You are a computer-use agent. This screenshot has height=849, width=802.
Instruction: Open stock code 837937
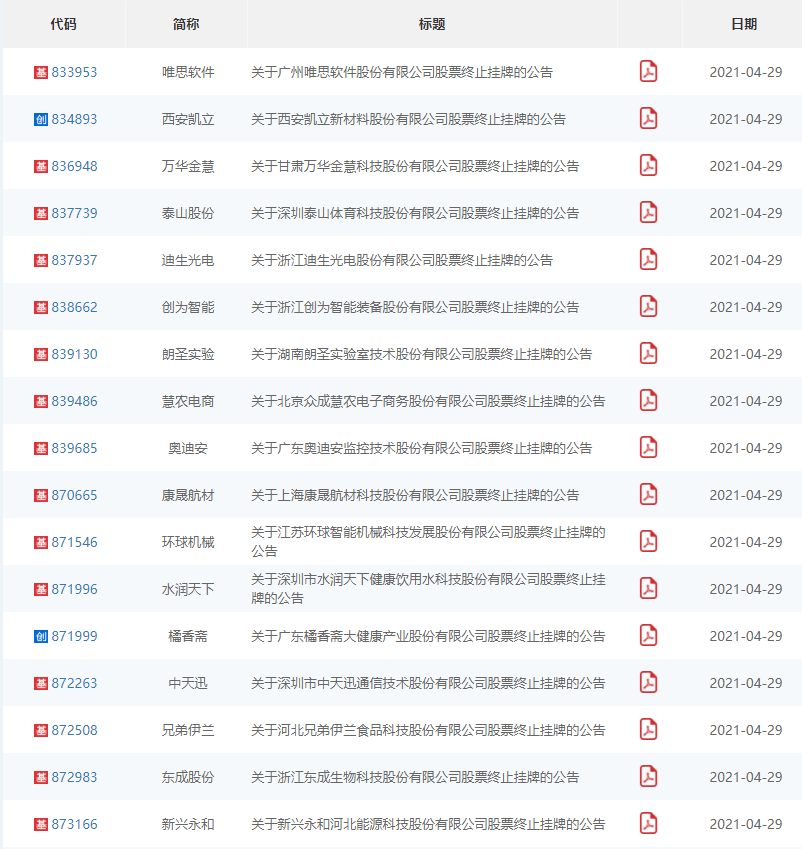click(x=74, y=260)
